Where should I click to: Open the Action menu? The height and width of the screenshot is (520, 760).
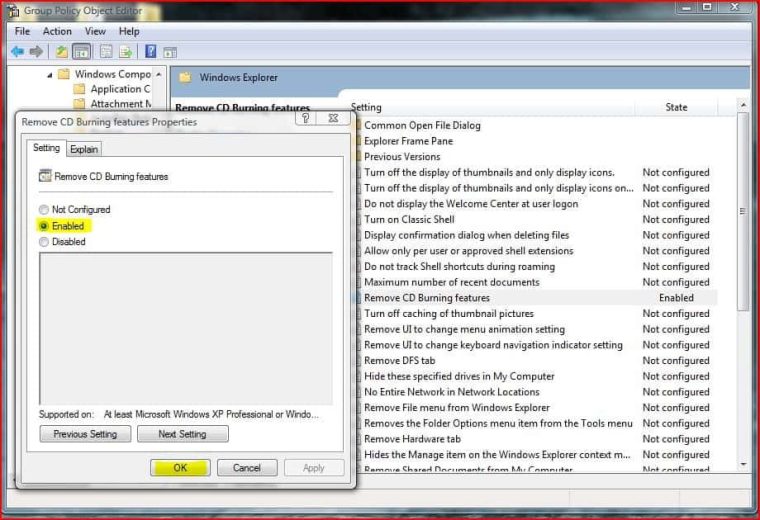(57, 31)
